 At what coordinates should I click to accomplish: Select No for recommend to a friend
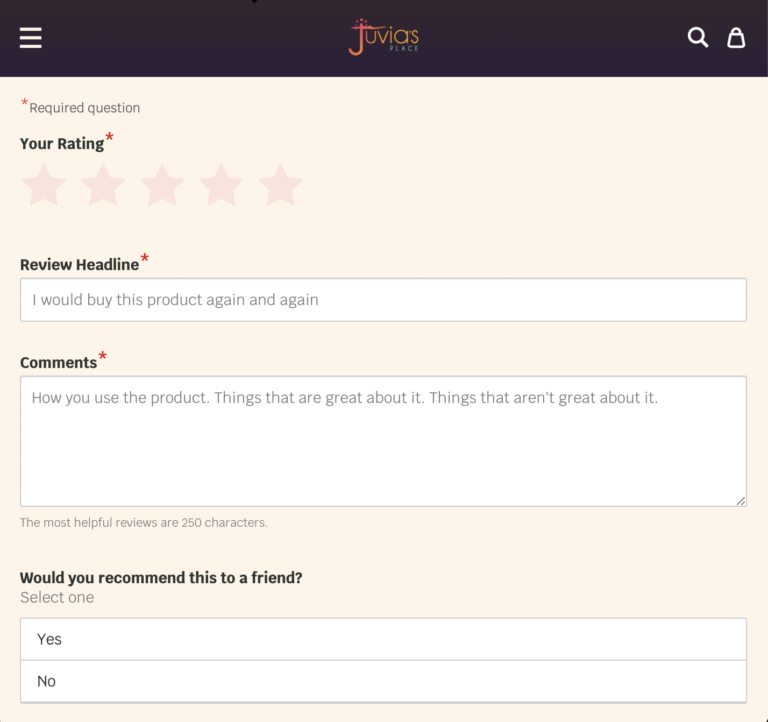coord(383,681)
